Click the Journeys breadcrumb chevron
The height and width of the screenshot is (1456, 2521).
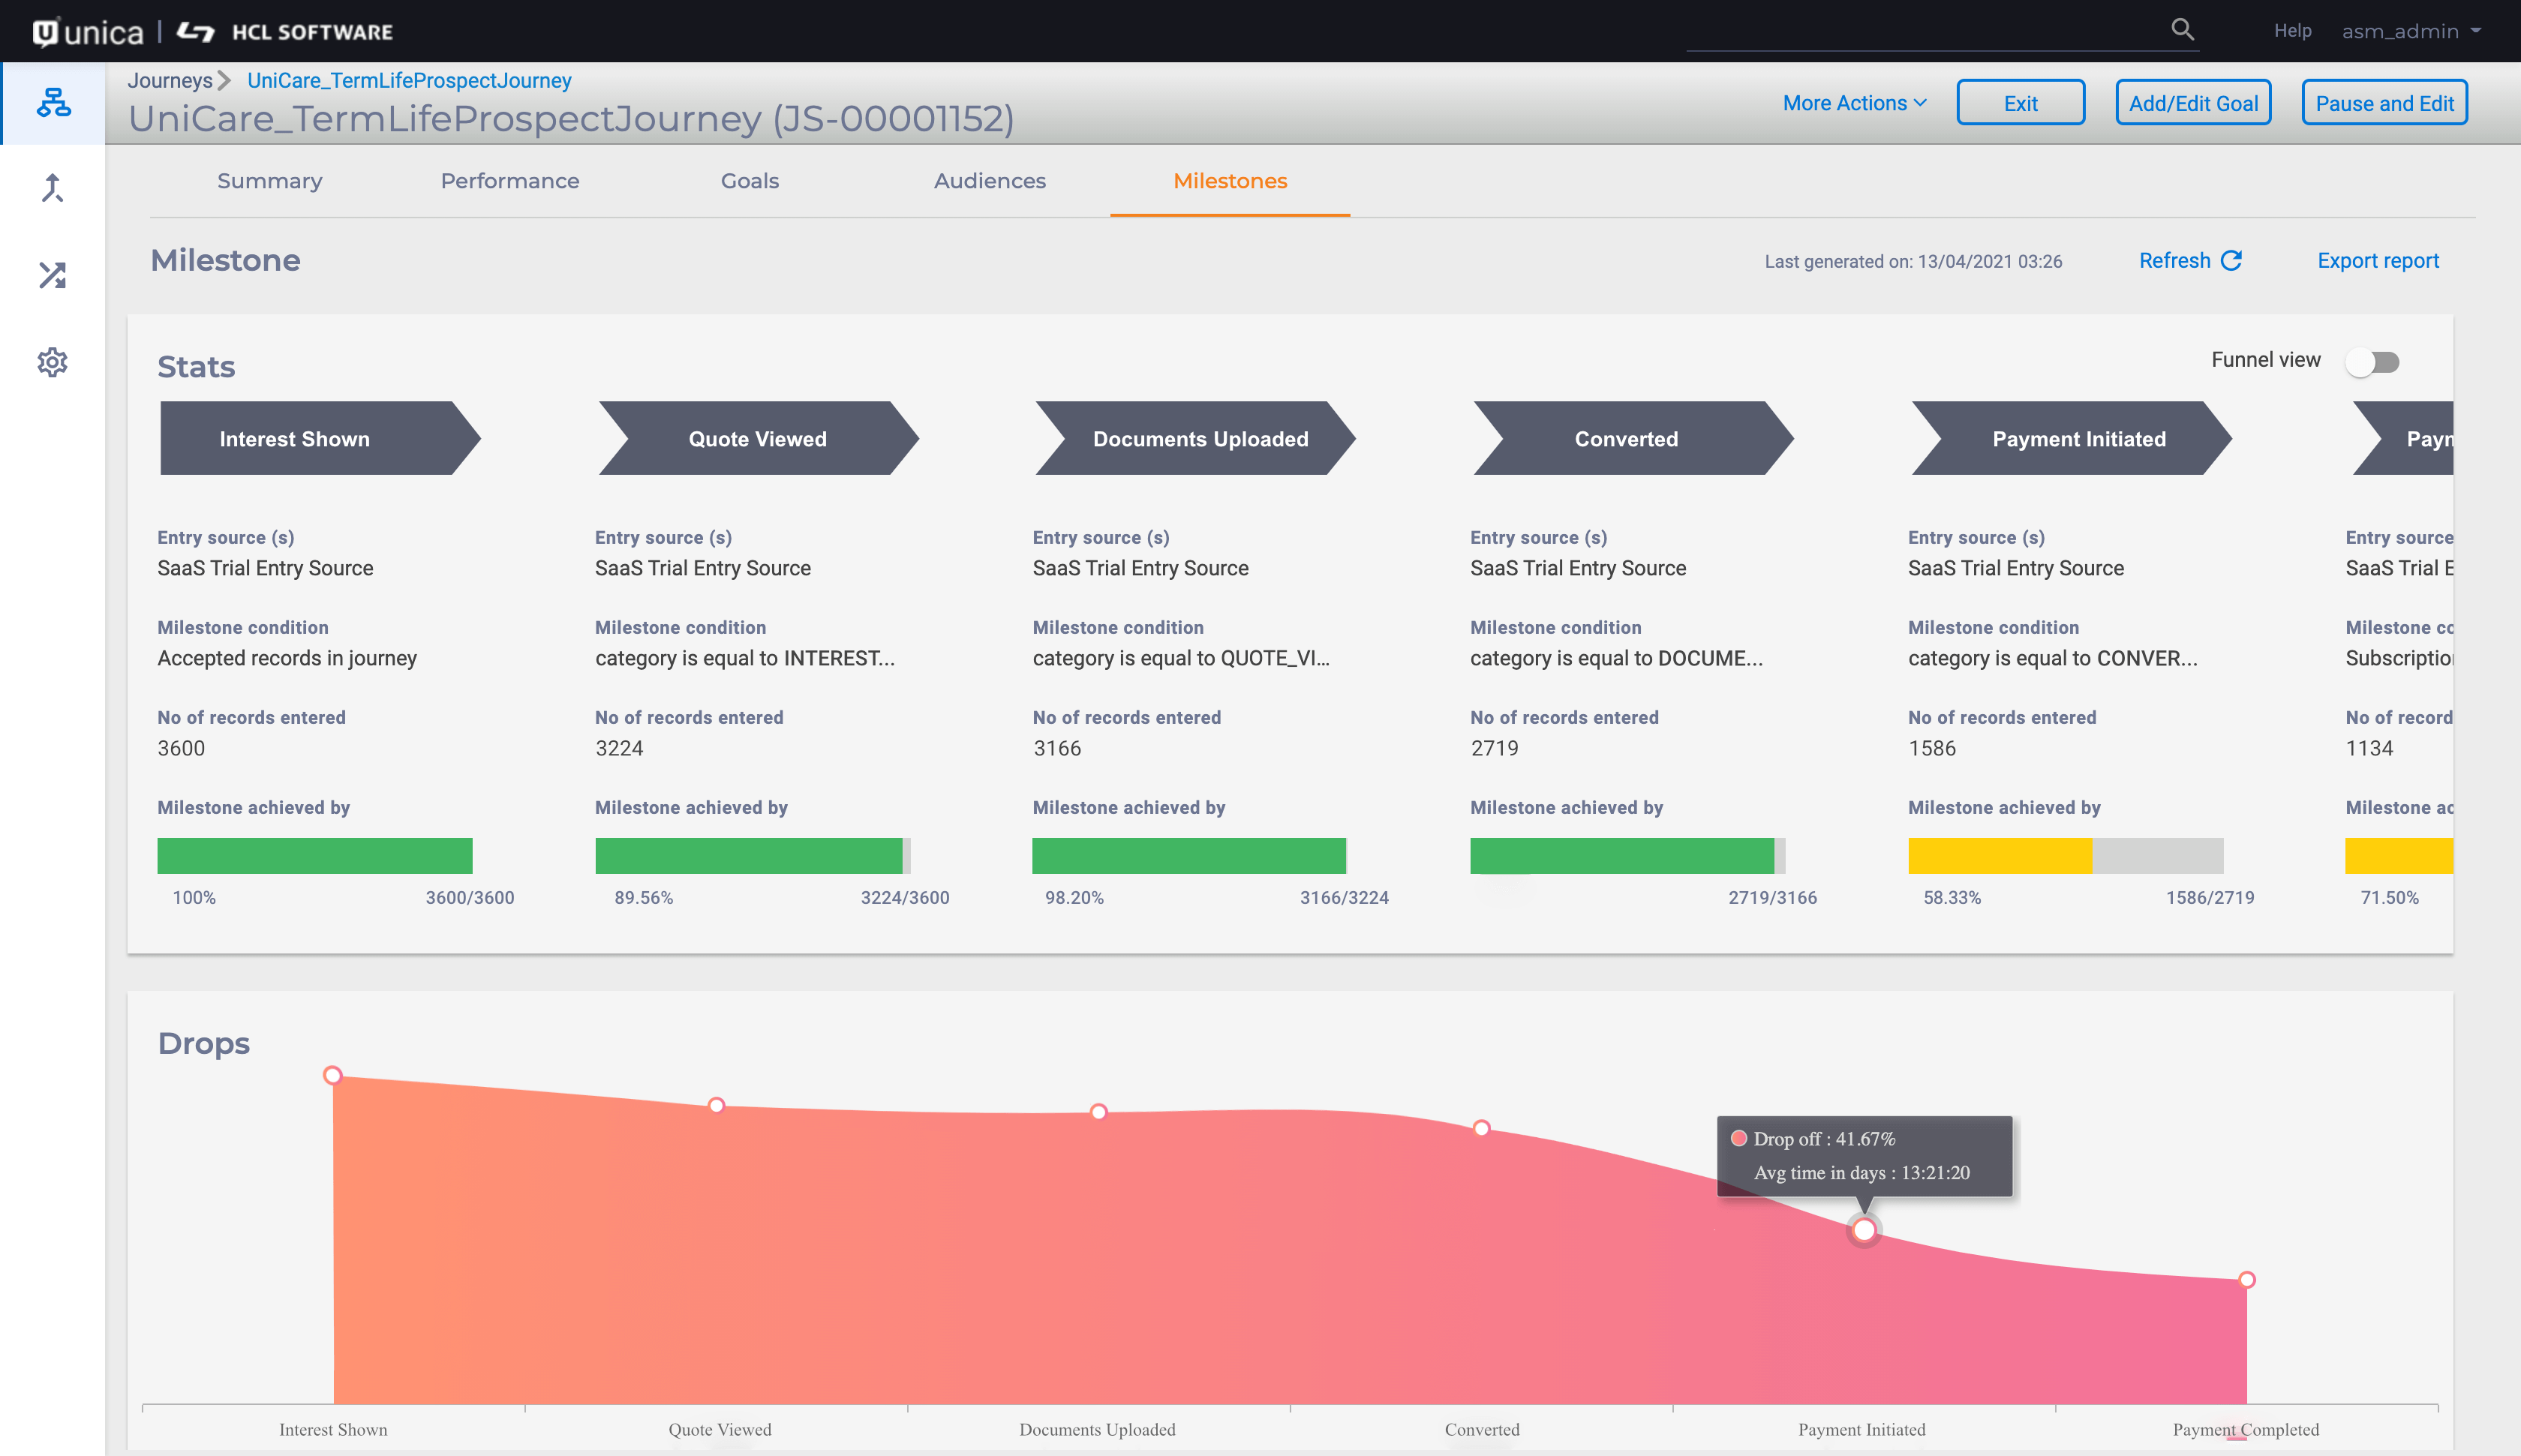(224, 80)
